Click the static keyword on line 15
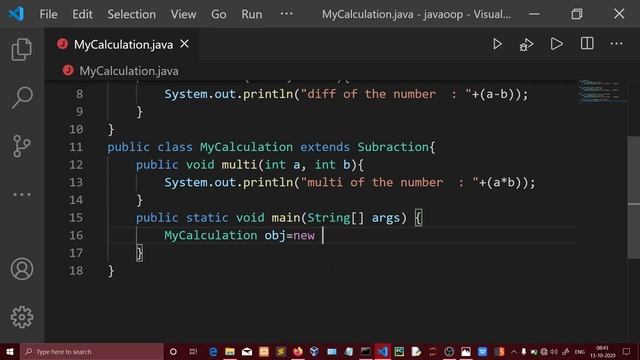 (x=207, y=218)
